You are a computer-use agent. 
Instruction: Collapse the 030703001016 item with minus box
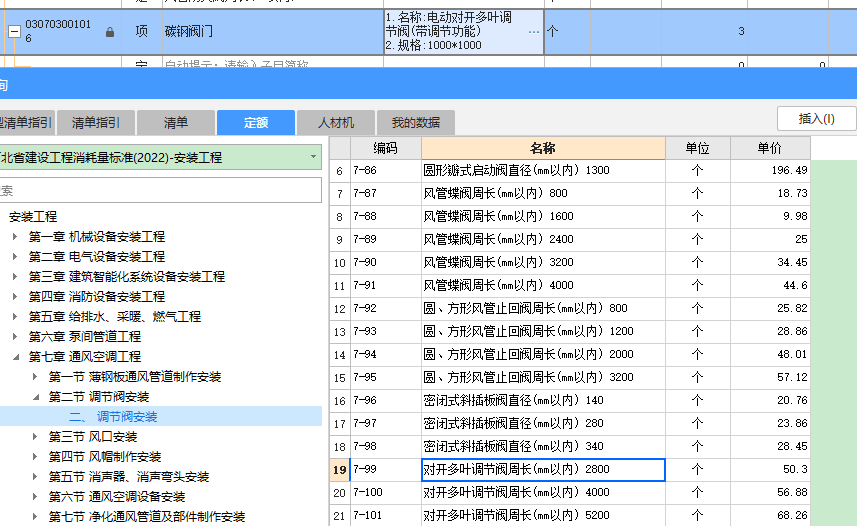pos(14,32)
